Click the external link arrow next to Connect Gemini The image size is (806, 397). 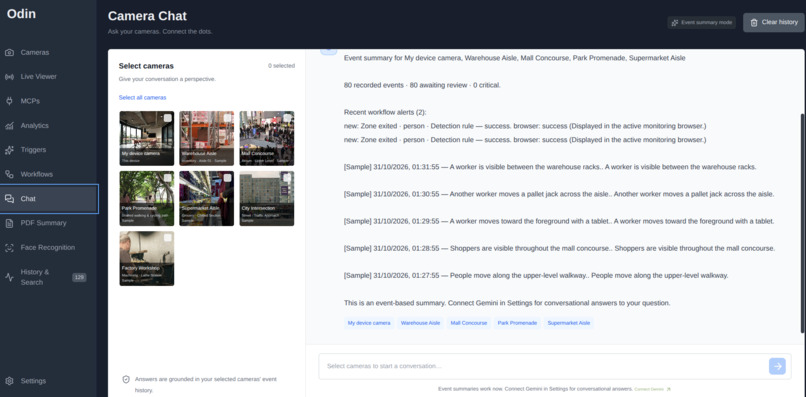click(669, 389)
